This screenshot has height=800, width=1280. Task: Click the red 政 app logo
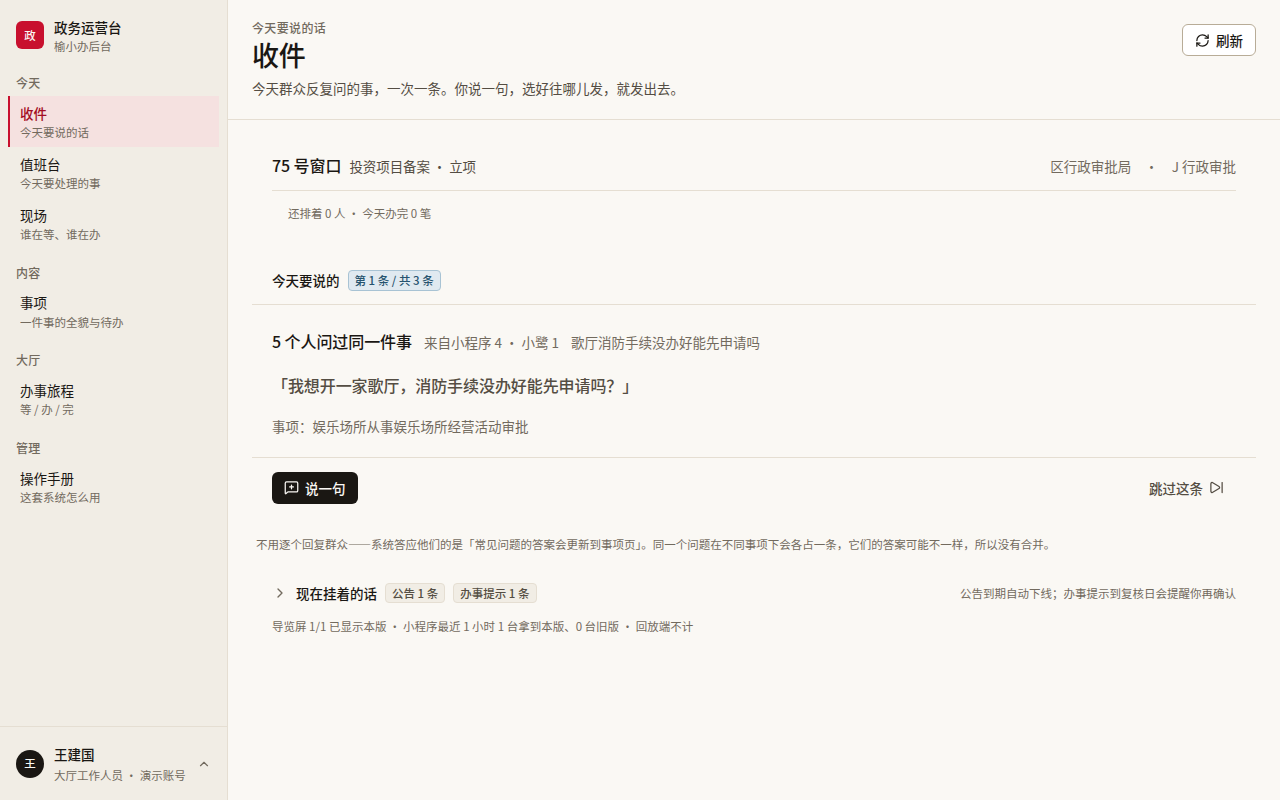(30, 35)
